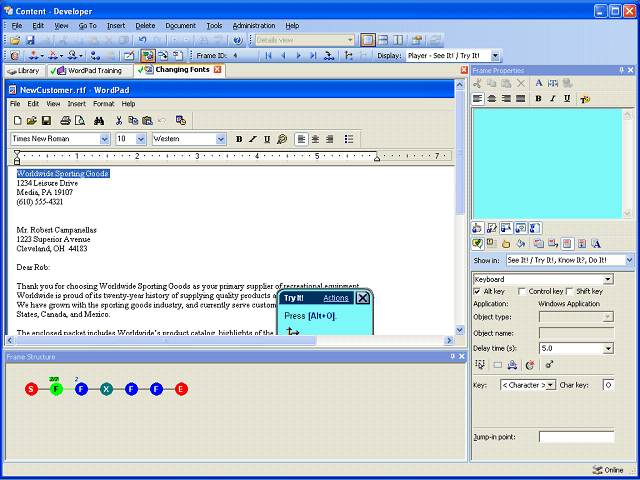The width and height of the screenshot is (640, 480).
Task: Switch to the WordPad Training tab
Action: click(90, 71)
